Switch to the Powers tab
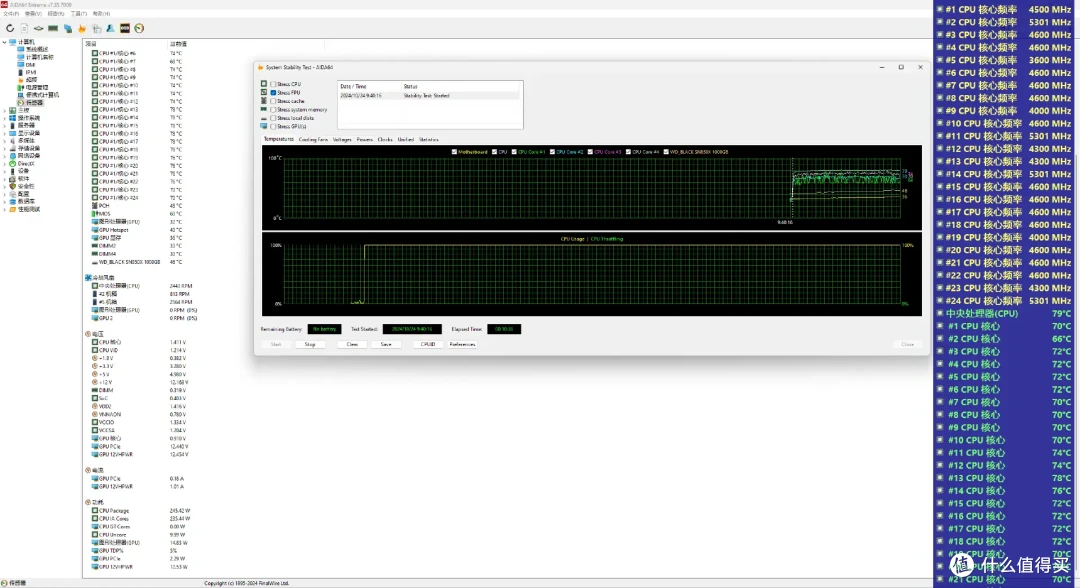Viewport: 1080px width, 588px height. 365,140
